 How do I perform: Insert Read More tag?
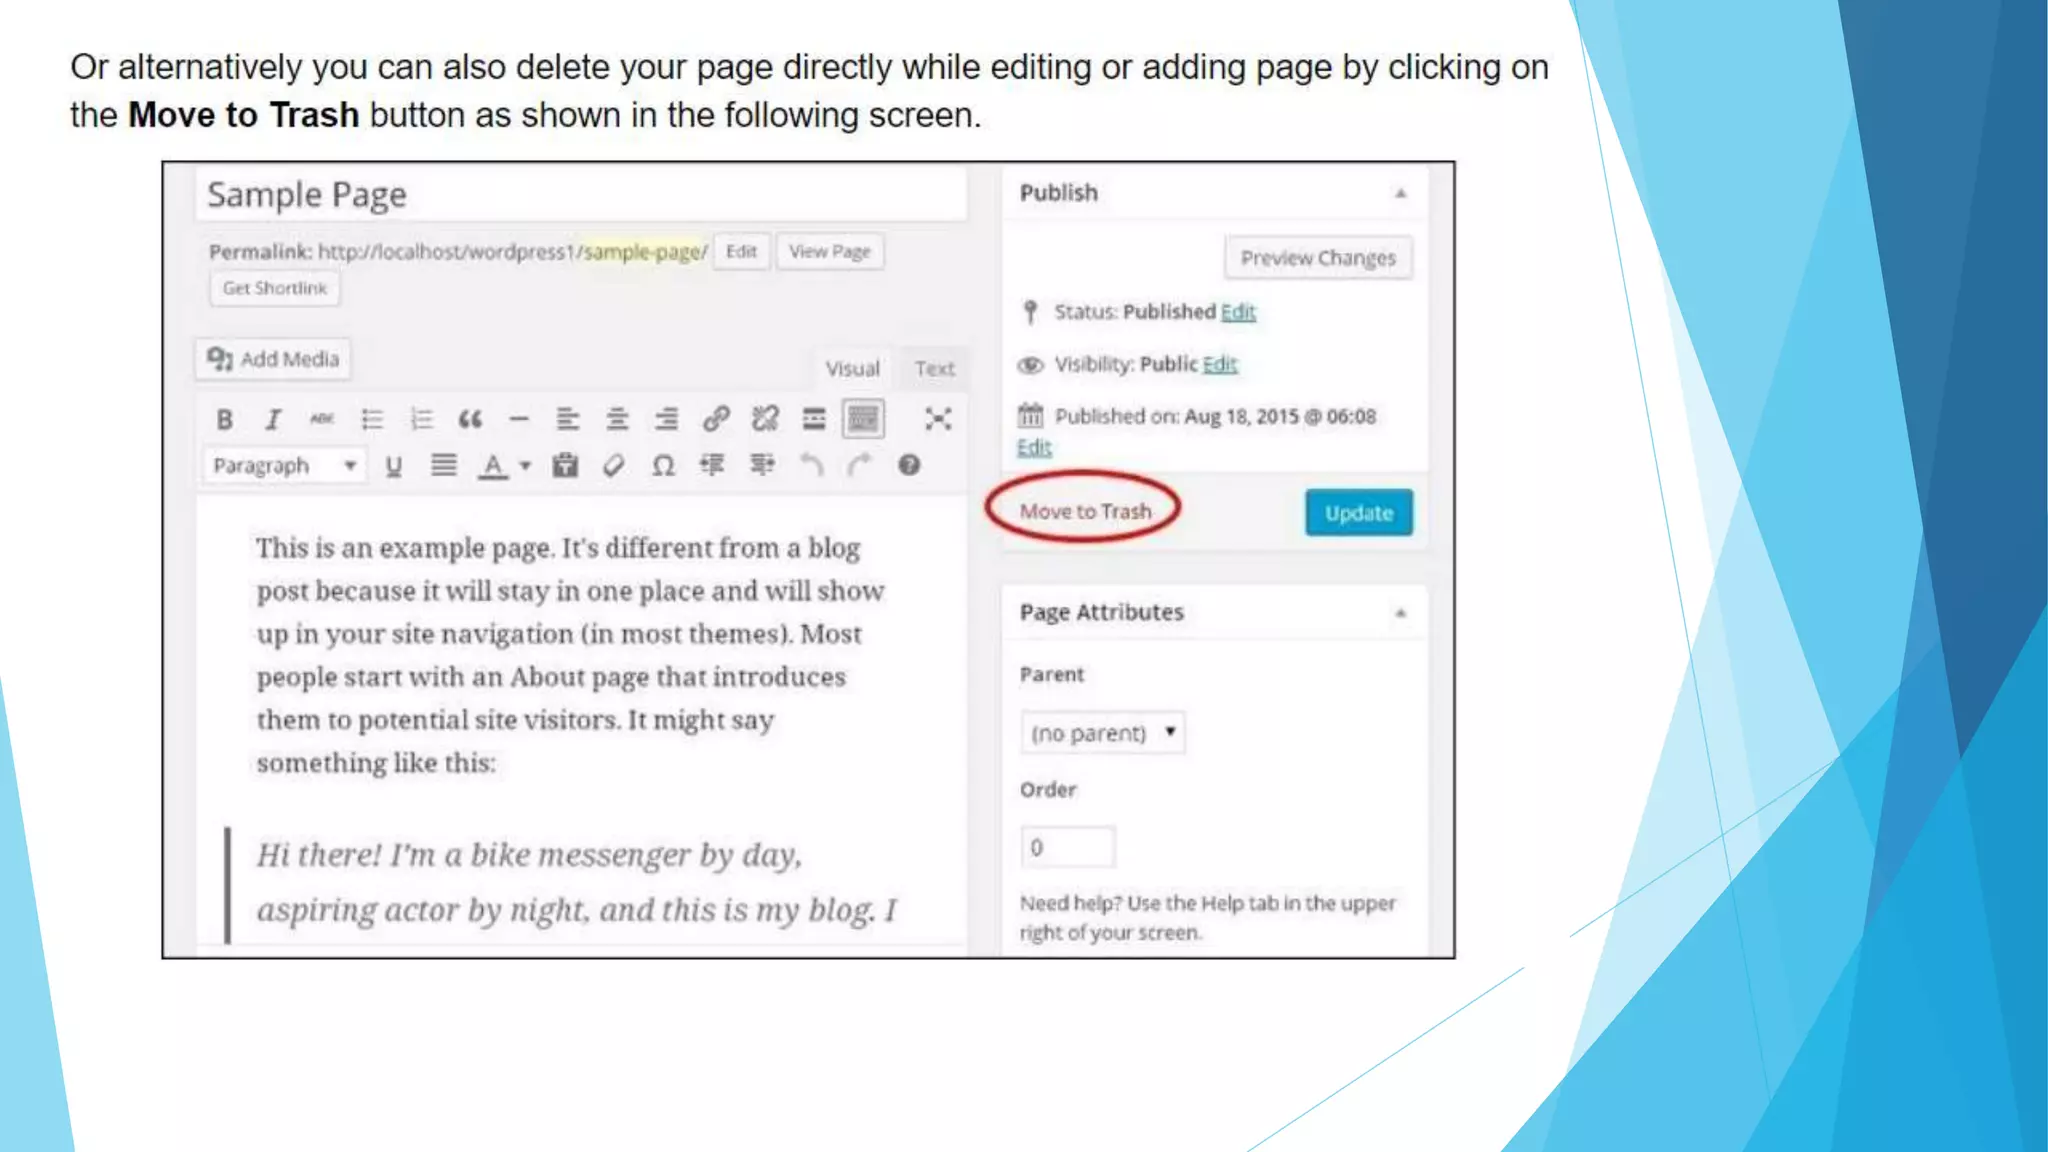point(814,419)
